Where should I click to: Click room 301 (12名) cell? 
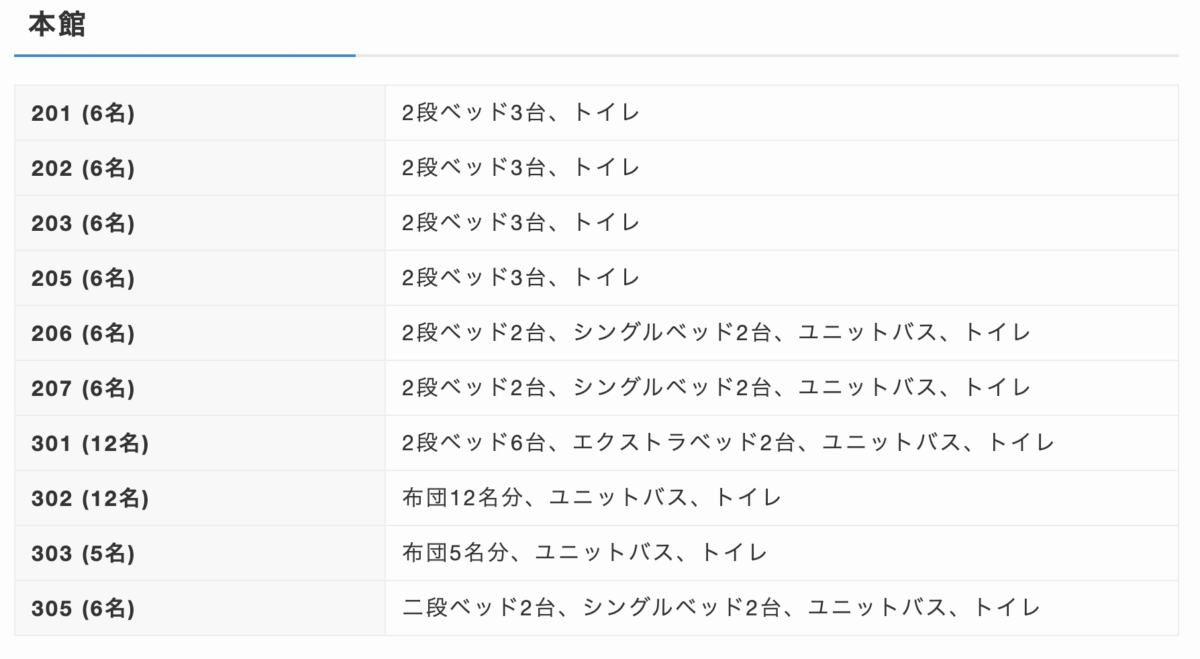[90, 444]
